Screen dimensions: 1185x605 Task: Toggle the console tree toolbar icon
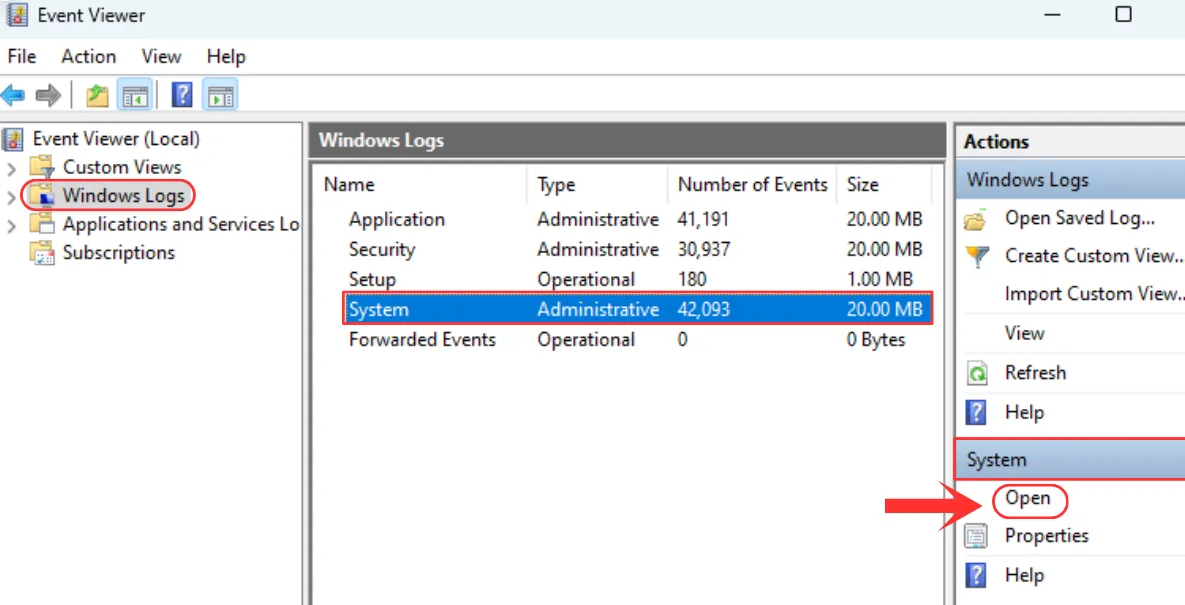[136, 95]
